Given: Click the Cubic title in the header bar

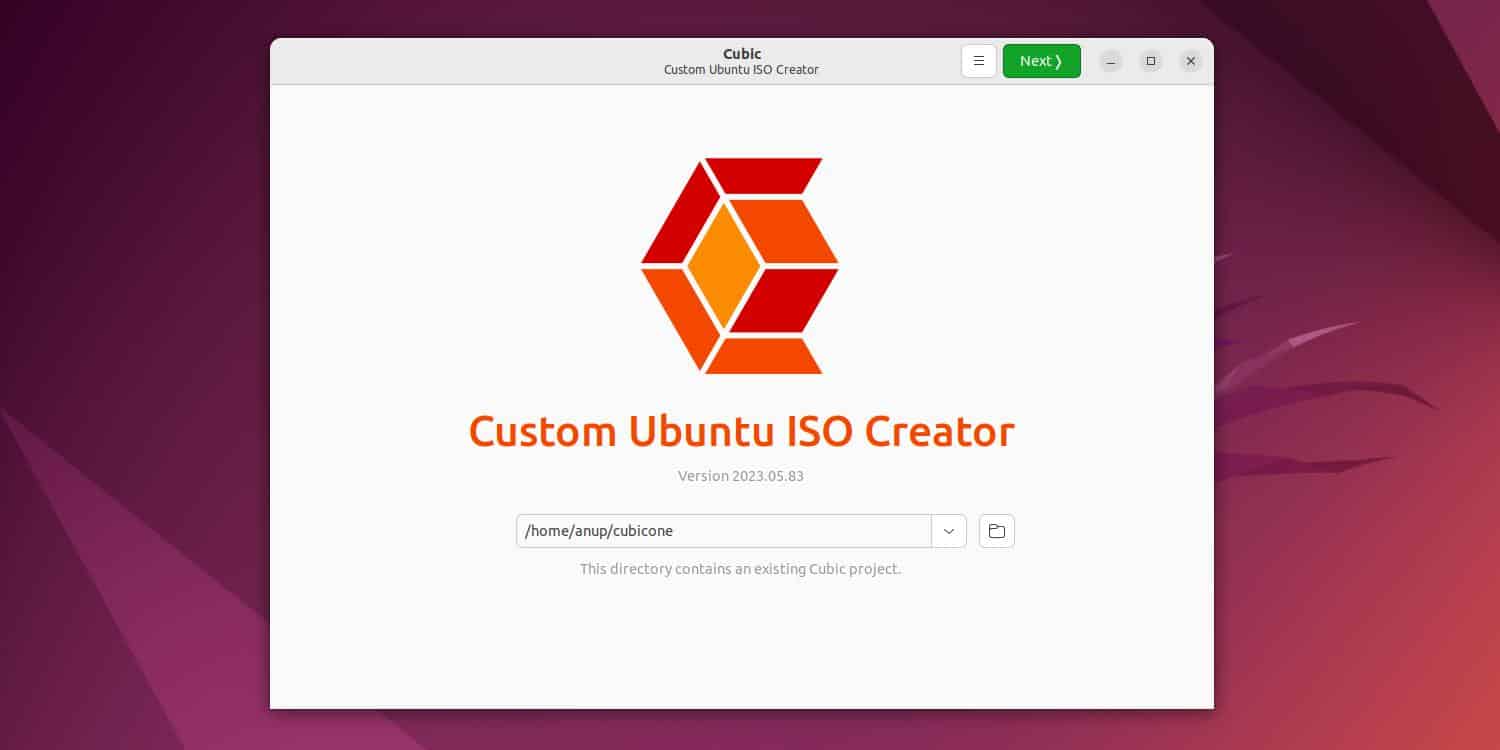Looking at the screenshot, I should pyautogui.click(x=742, y=54).
